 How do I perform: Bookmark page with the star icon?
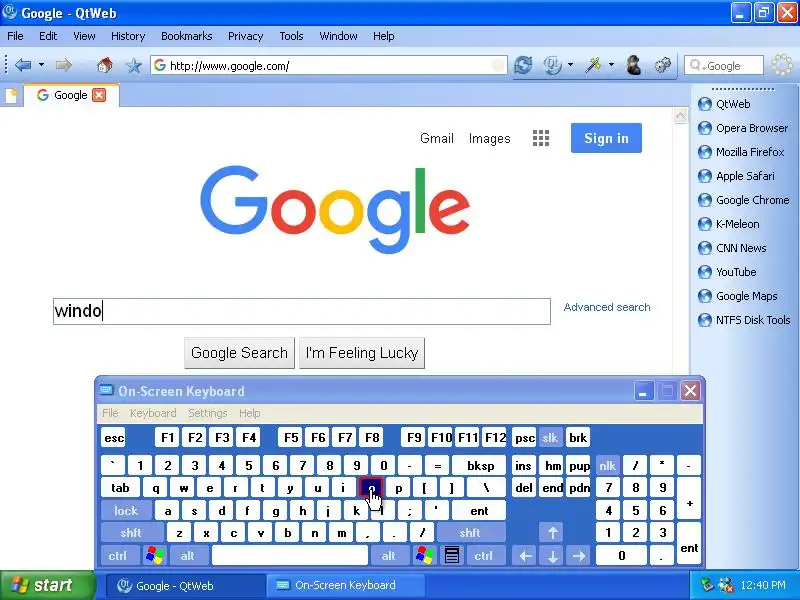click(x=134, y=65)
